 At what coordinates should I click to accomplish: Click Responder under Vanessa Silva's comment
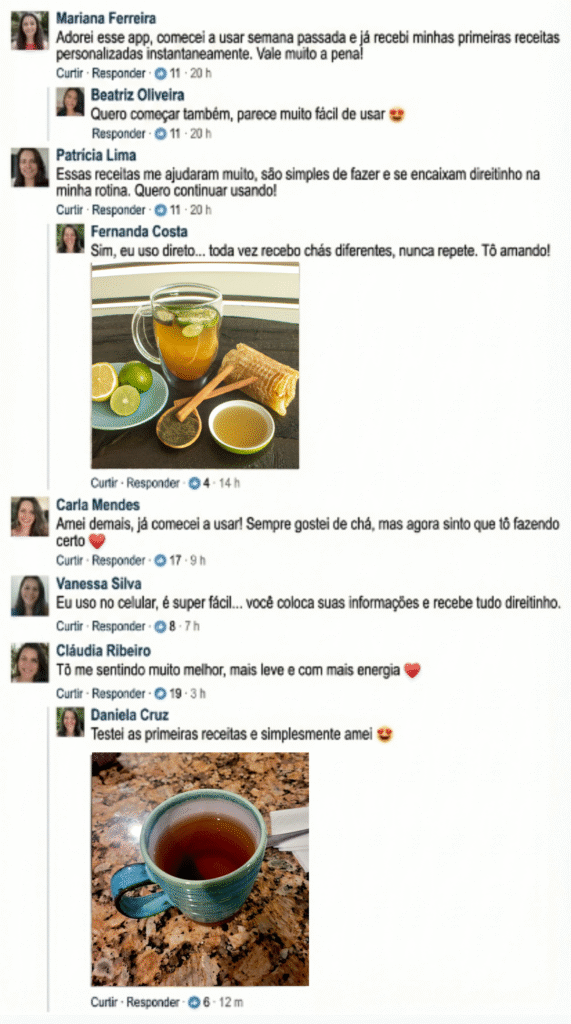click(x=118, y=626)
